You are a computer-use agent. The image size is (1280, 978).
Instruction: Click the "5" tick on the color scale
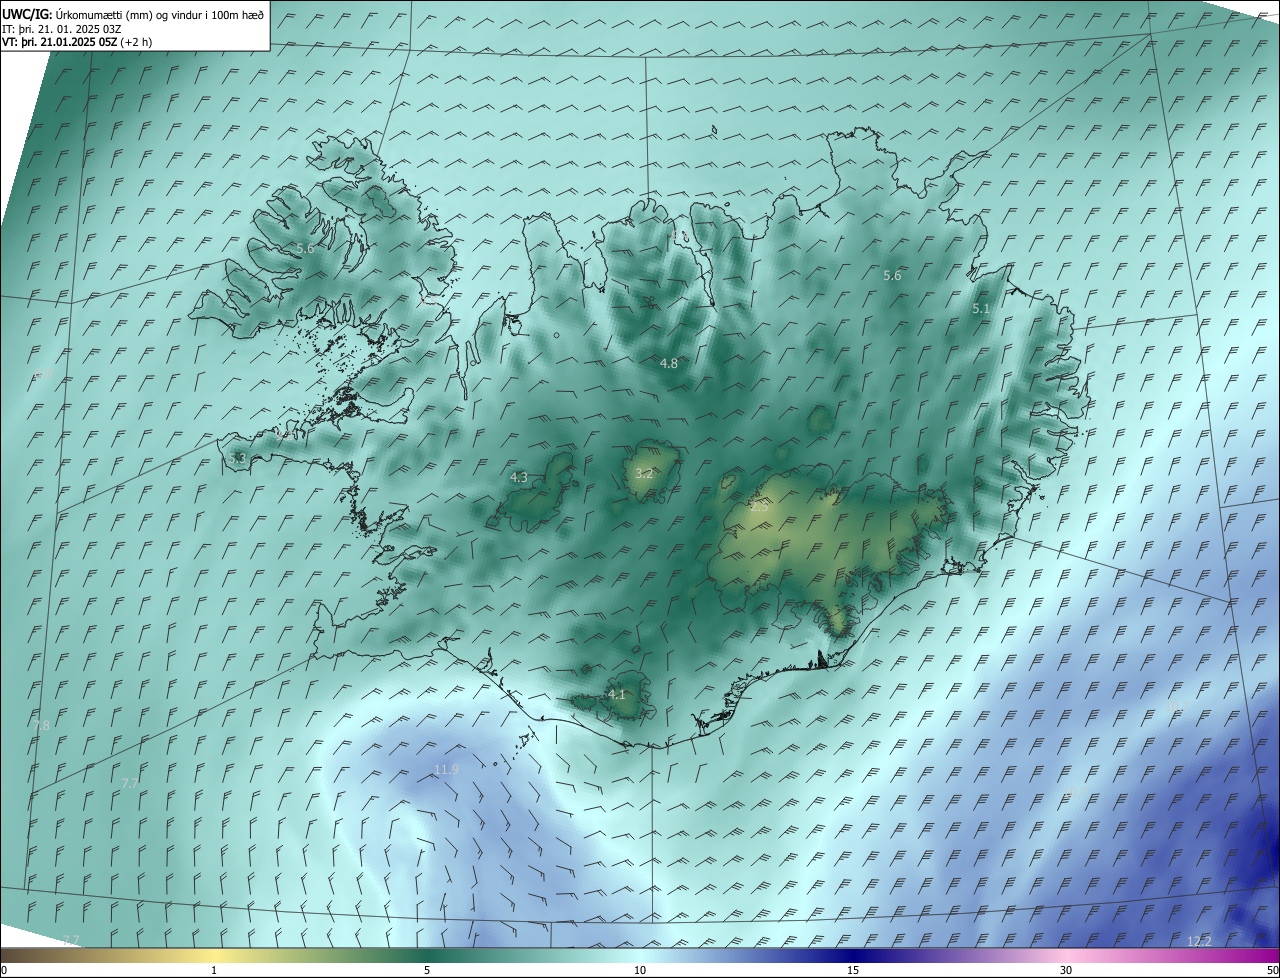pos(427,970)
